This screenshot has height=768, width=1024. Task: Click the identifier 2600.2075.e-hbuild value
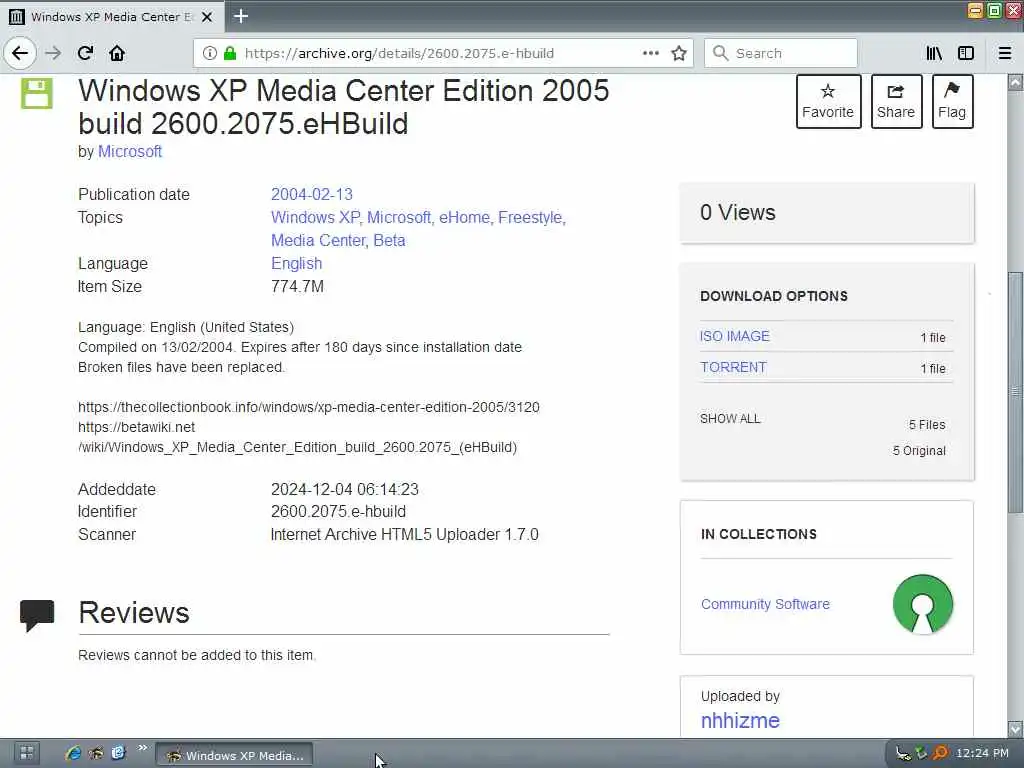click(x=338, y=512)
